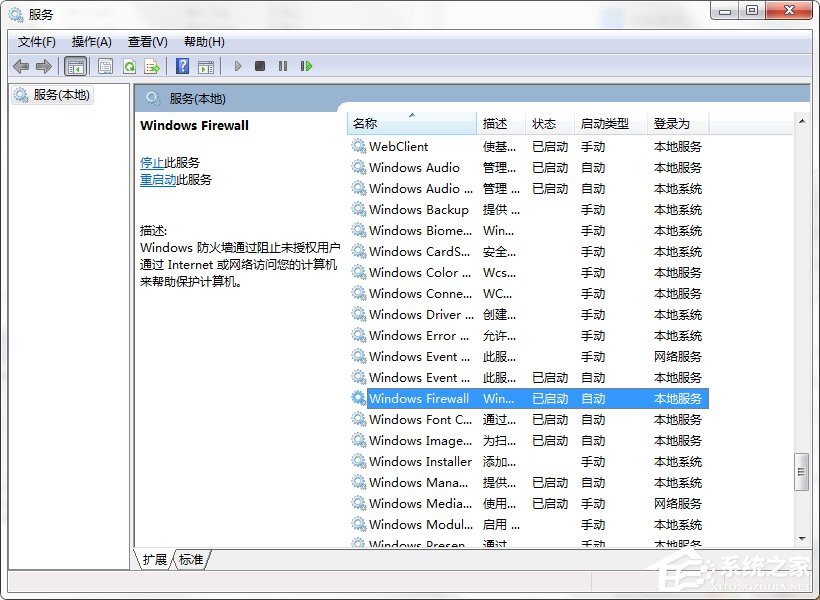Click the Back navigation arrow
Image resolution: width=820 pixels, height=600 pixels.
tap(21, 66)
